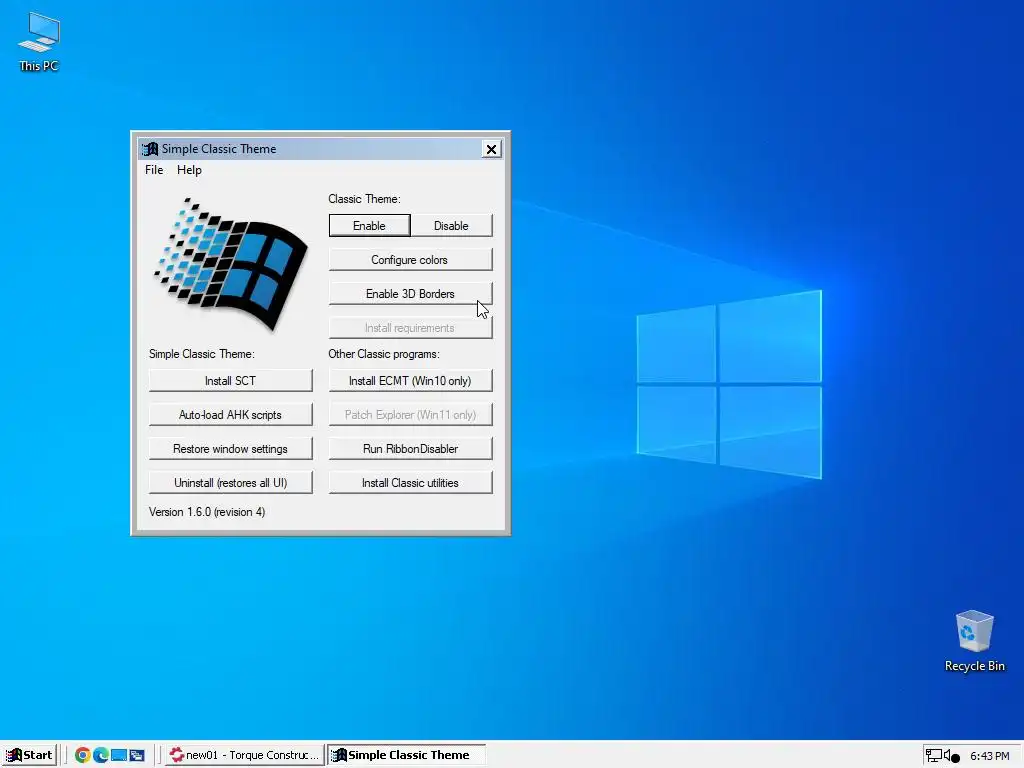This screenshot has width=1024, height=768.
Task: Select the Recycle Bin desktop icon
Action: [x=974, y=641]
